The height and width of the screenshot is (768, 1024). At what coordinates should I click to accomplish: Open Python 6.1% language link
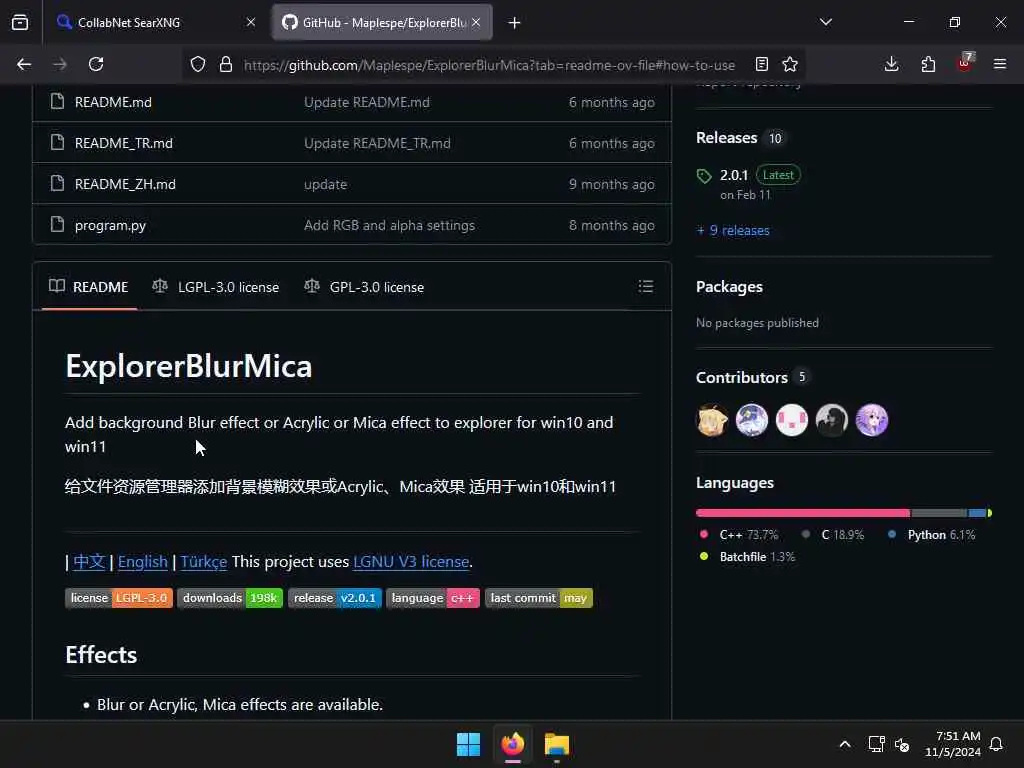pos(931,535)
